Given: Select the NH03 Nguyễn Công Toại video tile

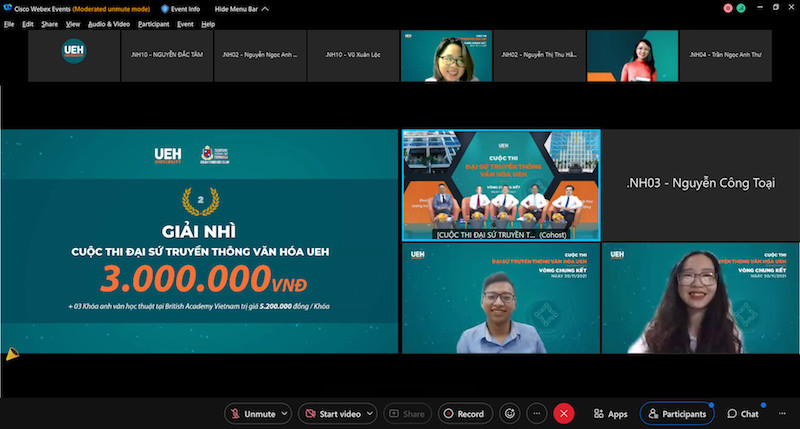Looking at the screenshot, I should [700, 183].
